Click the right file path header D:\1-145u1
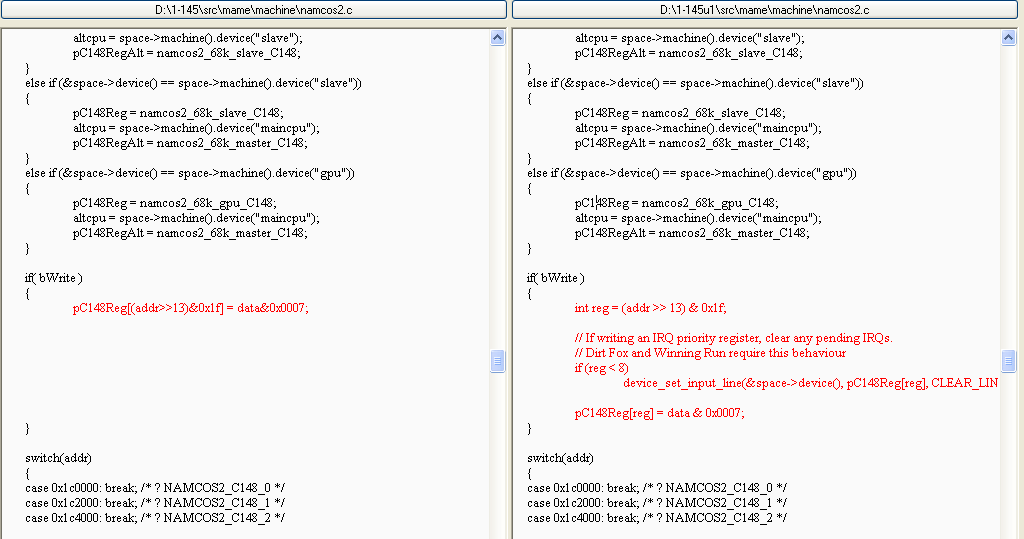 (x=765, y=10)
